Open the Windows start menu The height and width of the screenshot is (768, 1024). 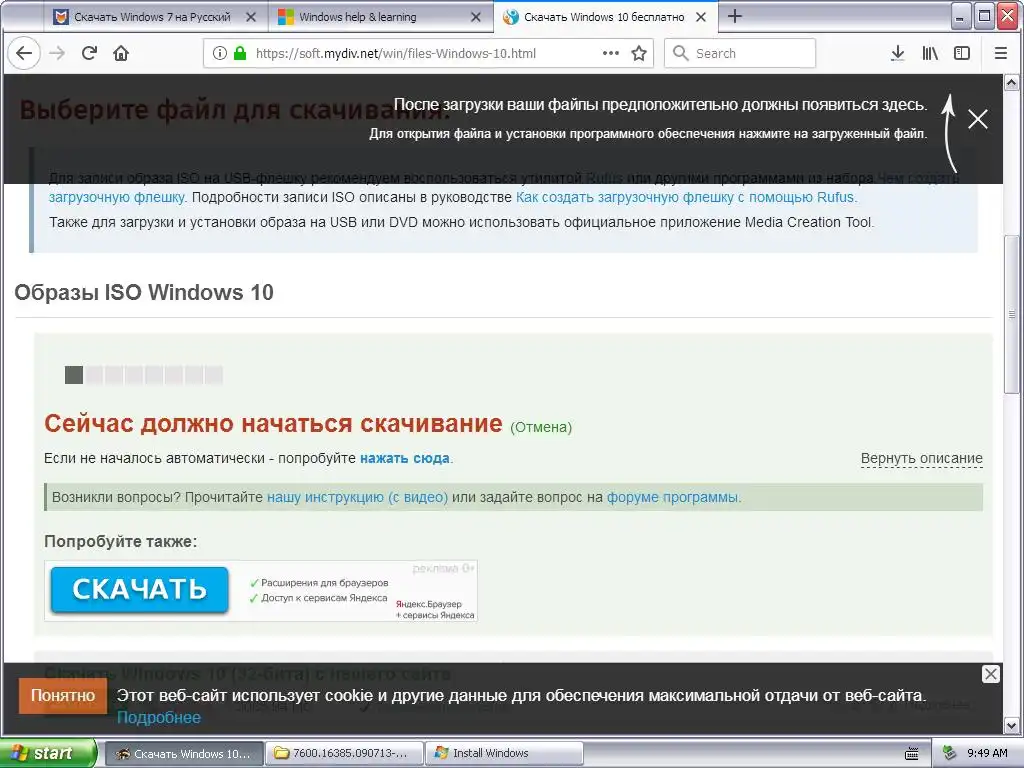coord(47,753)
